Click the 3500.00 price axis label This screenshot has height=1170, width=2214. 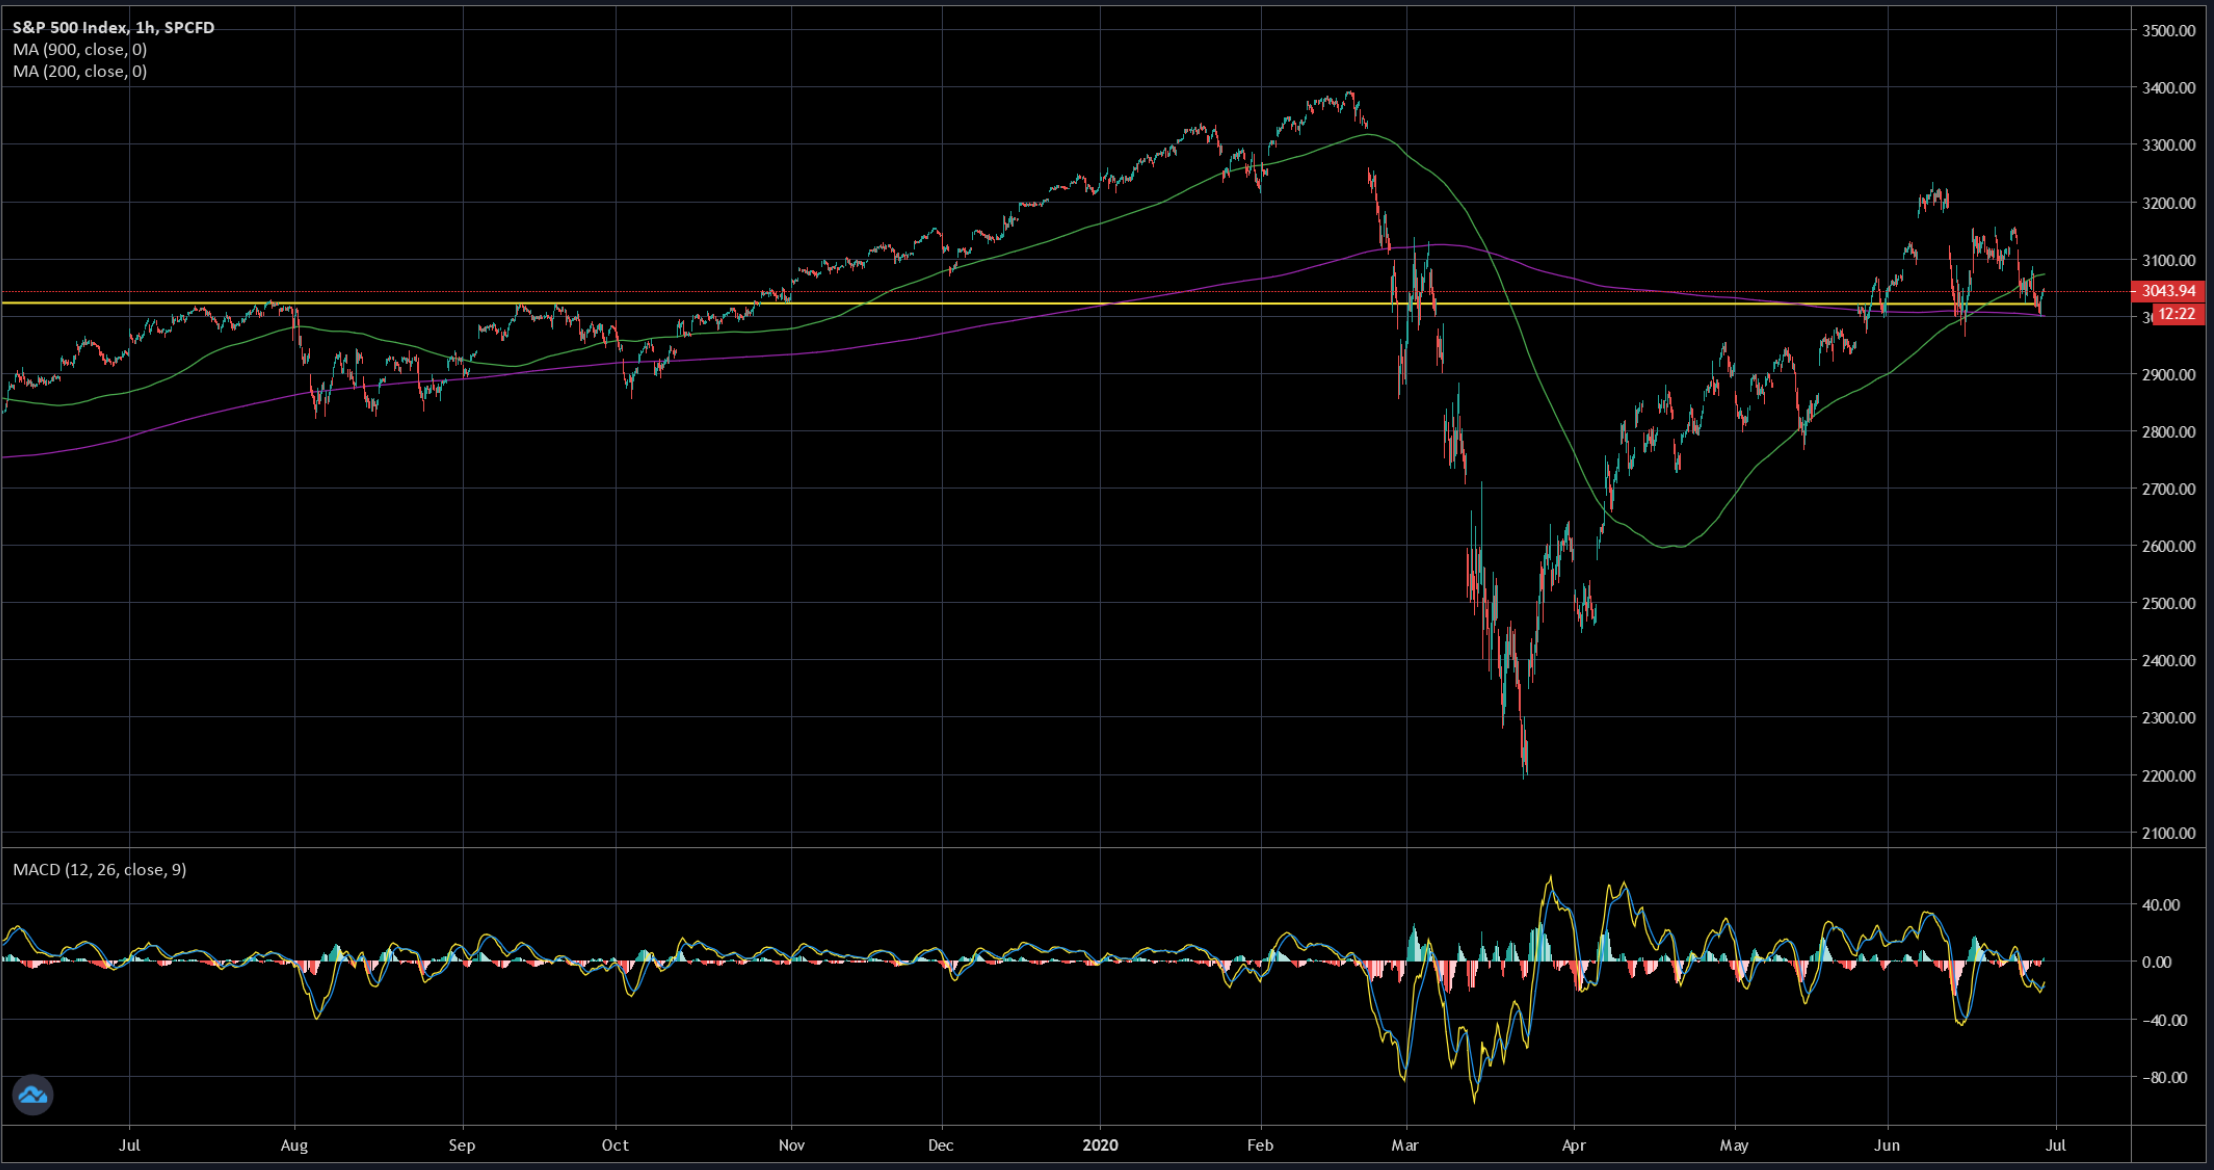click(2168, 31)
